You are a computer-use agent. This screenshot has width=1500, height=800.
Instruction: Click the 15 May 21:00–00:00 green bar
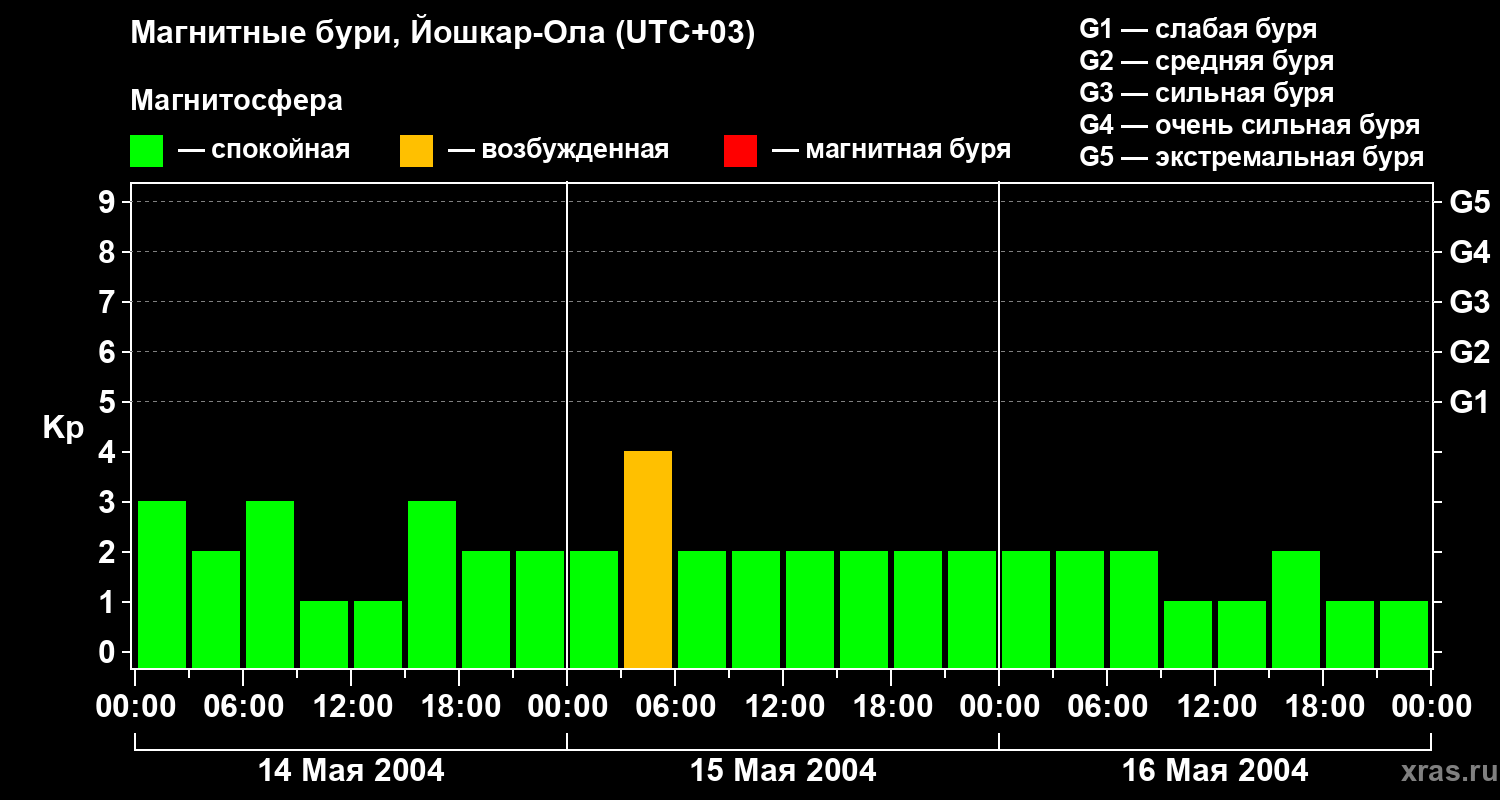pyautogui.click(x=972, y=610)
